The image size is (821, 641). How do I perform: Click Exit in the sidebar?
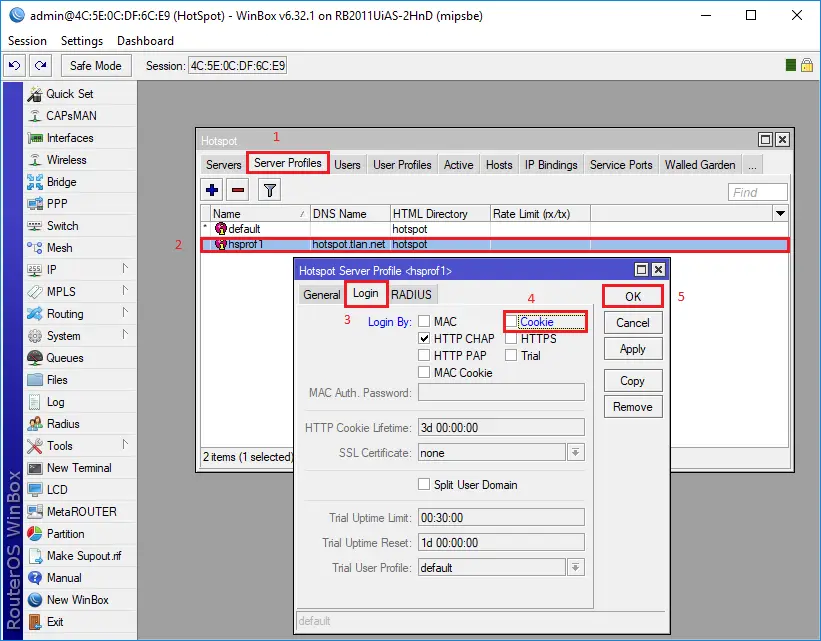coord(55,622)
